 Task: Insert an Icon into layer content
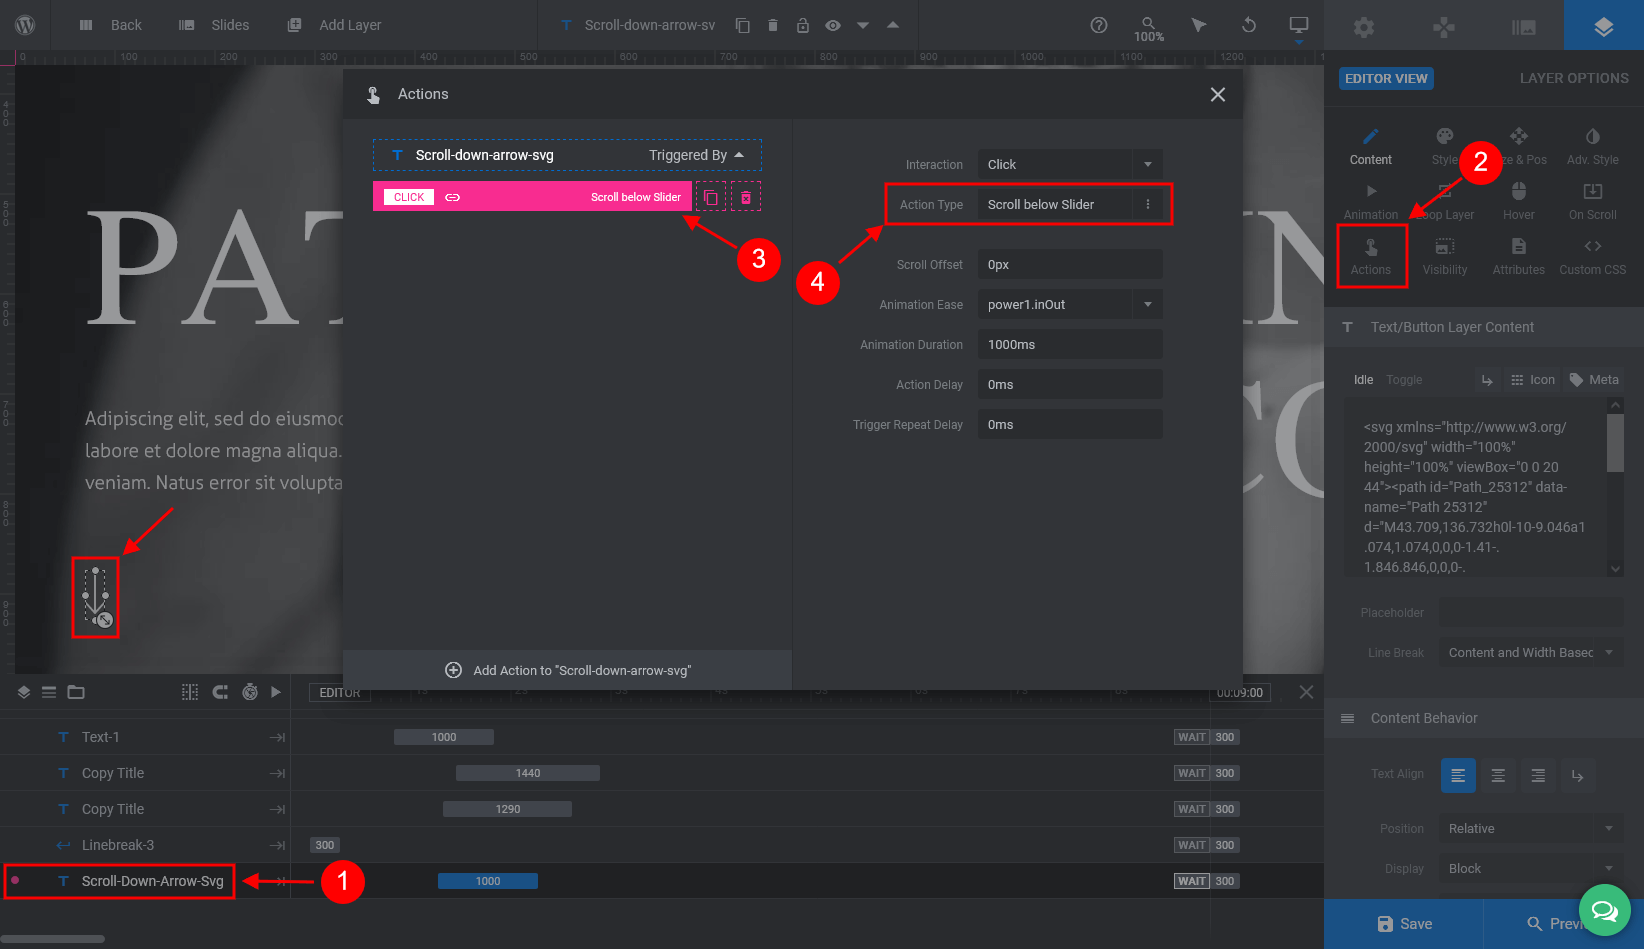pos(1533,380)
